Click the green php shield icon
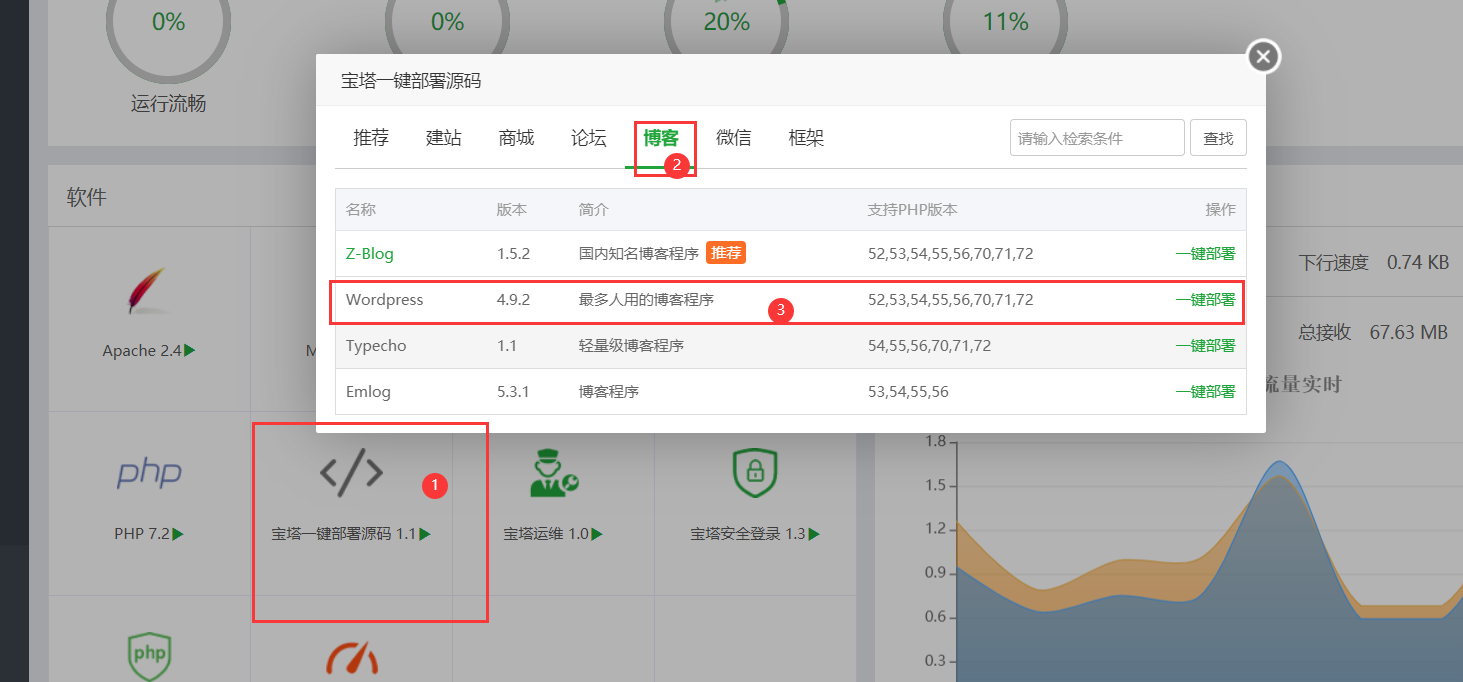Viewport: 1463px width, 682px height. pyautogui.click(x=148, y=655)
